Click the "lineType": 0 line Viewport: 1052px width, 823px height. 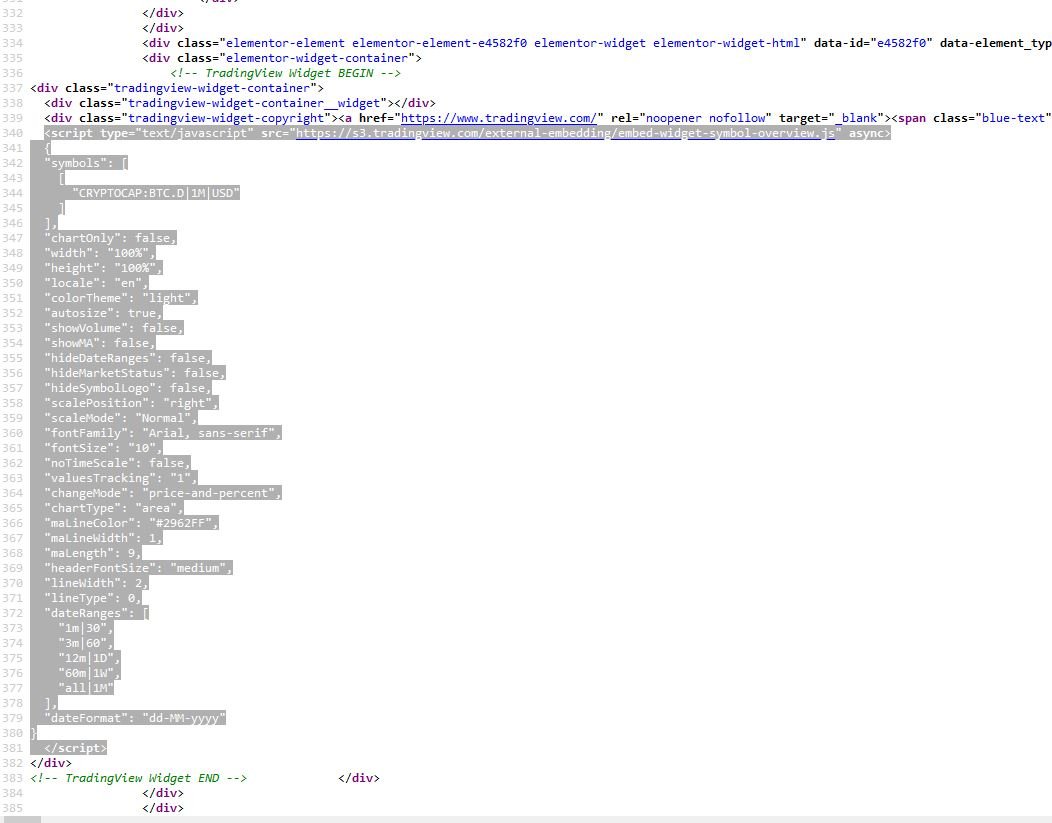pyautogui.click(x=93, y=598)
